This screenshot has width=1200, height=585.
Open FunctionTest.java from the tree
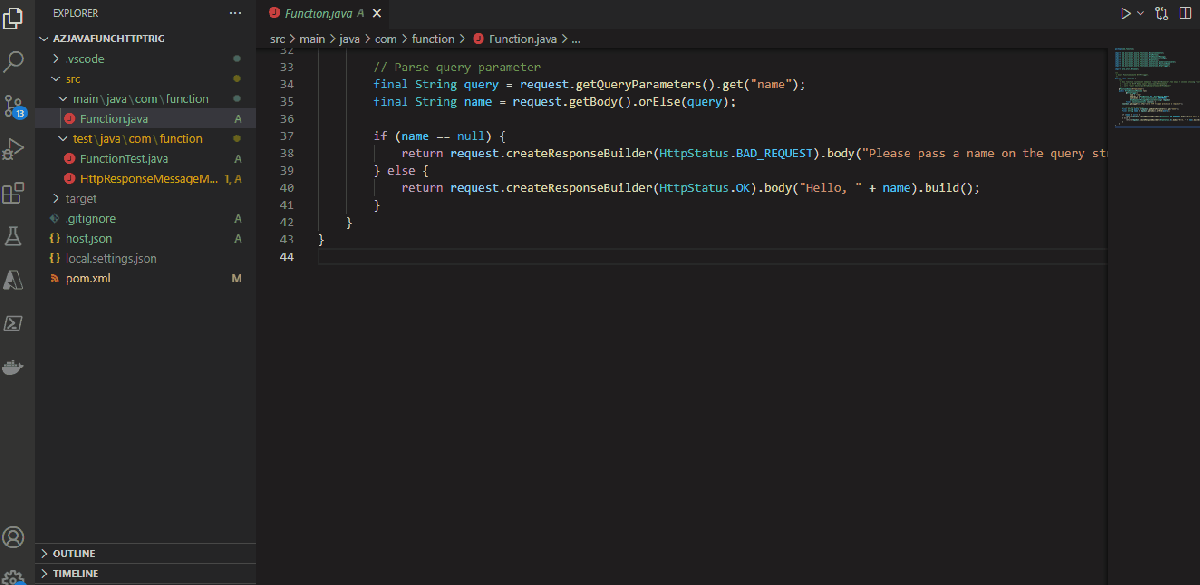146,159
